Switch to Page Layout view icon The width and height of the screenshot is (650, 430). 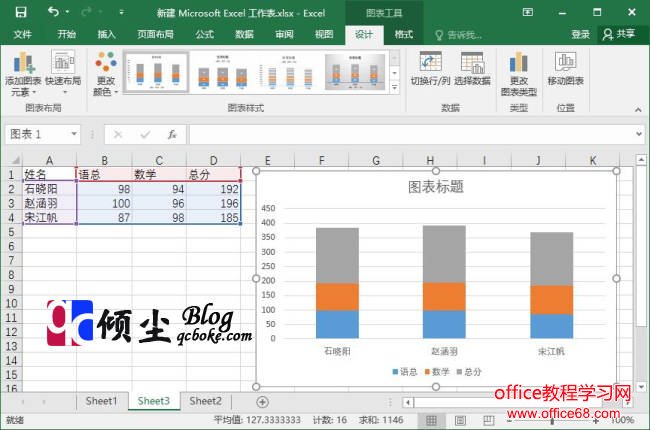[460, 420]
